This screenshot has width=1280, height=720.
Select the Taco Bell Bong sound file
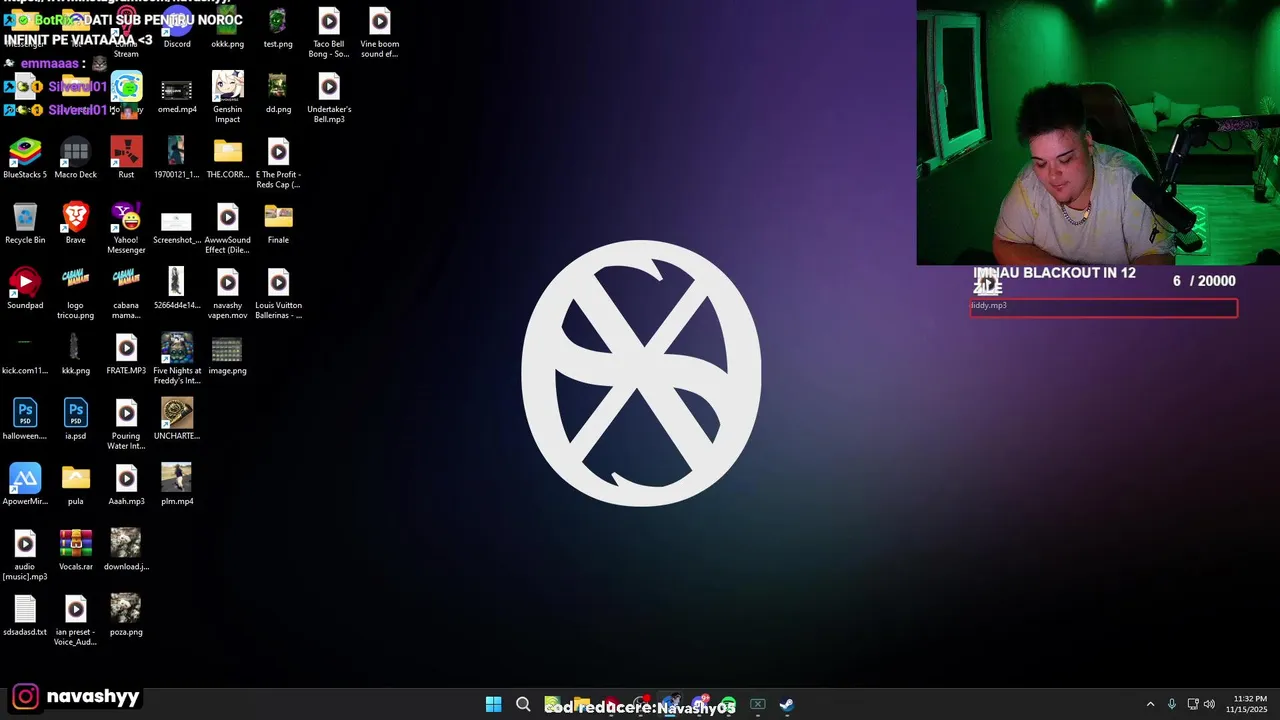(329, 32)
